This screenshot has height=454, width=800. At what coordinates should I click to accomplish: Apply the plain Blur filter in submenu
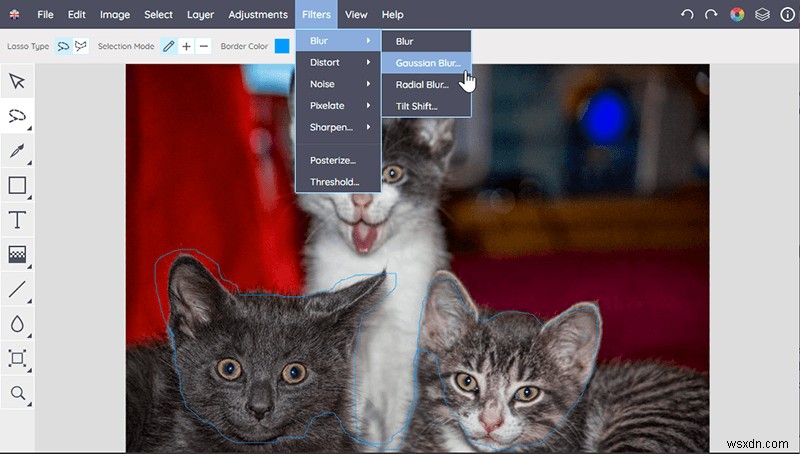(x=427, y=41)
